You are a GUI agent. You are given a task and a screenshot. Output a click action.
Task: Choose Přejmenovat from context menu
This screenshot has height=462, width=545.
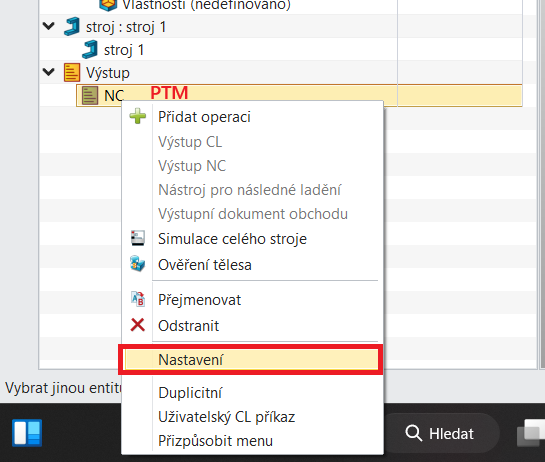[x=199, y=300]
